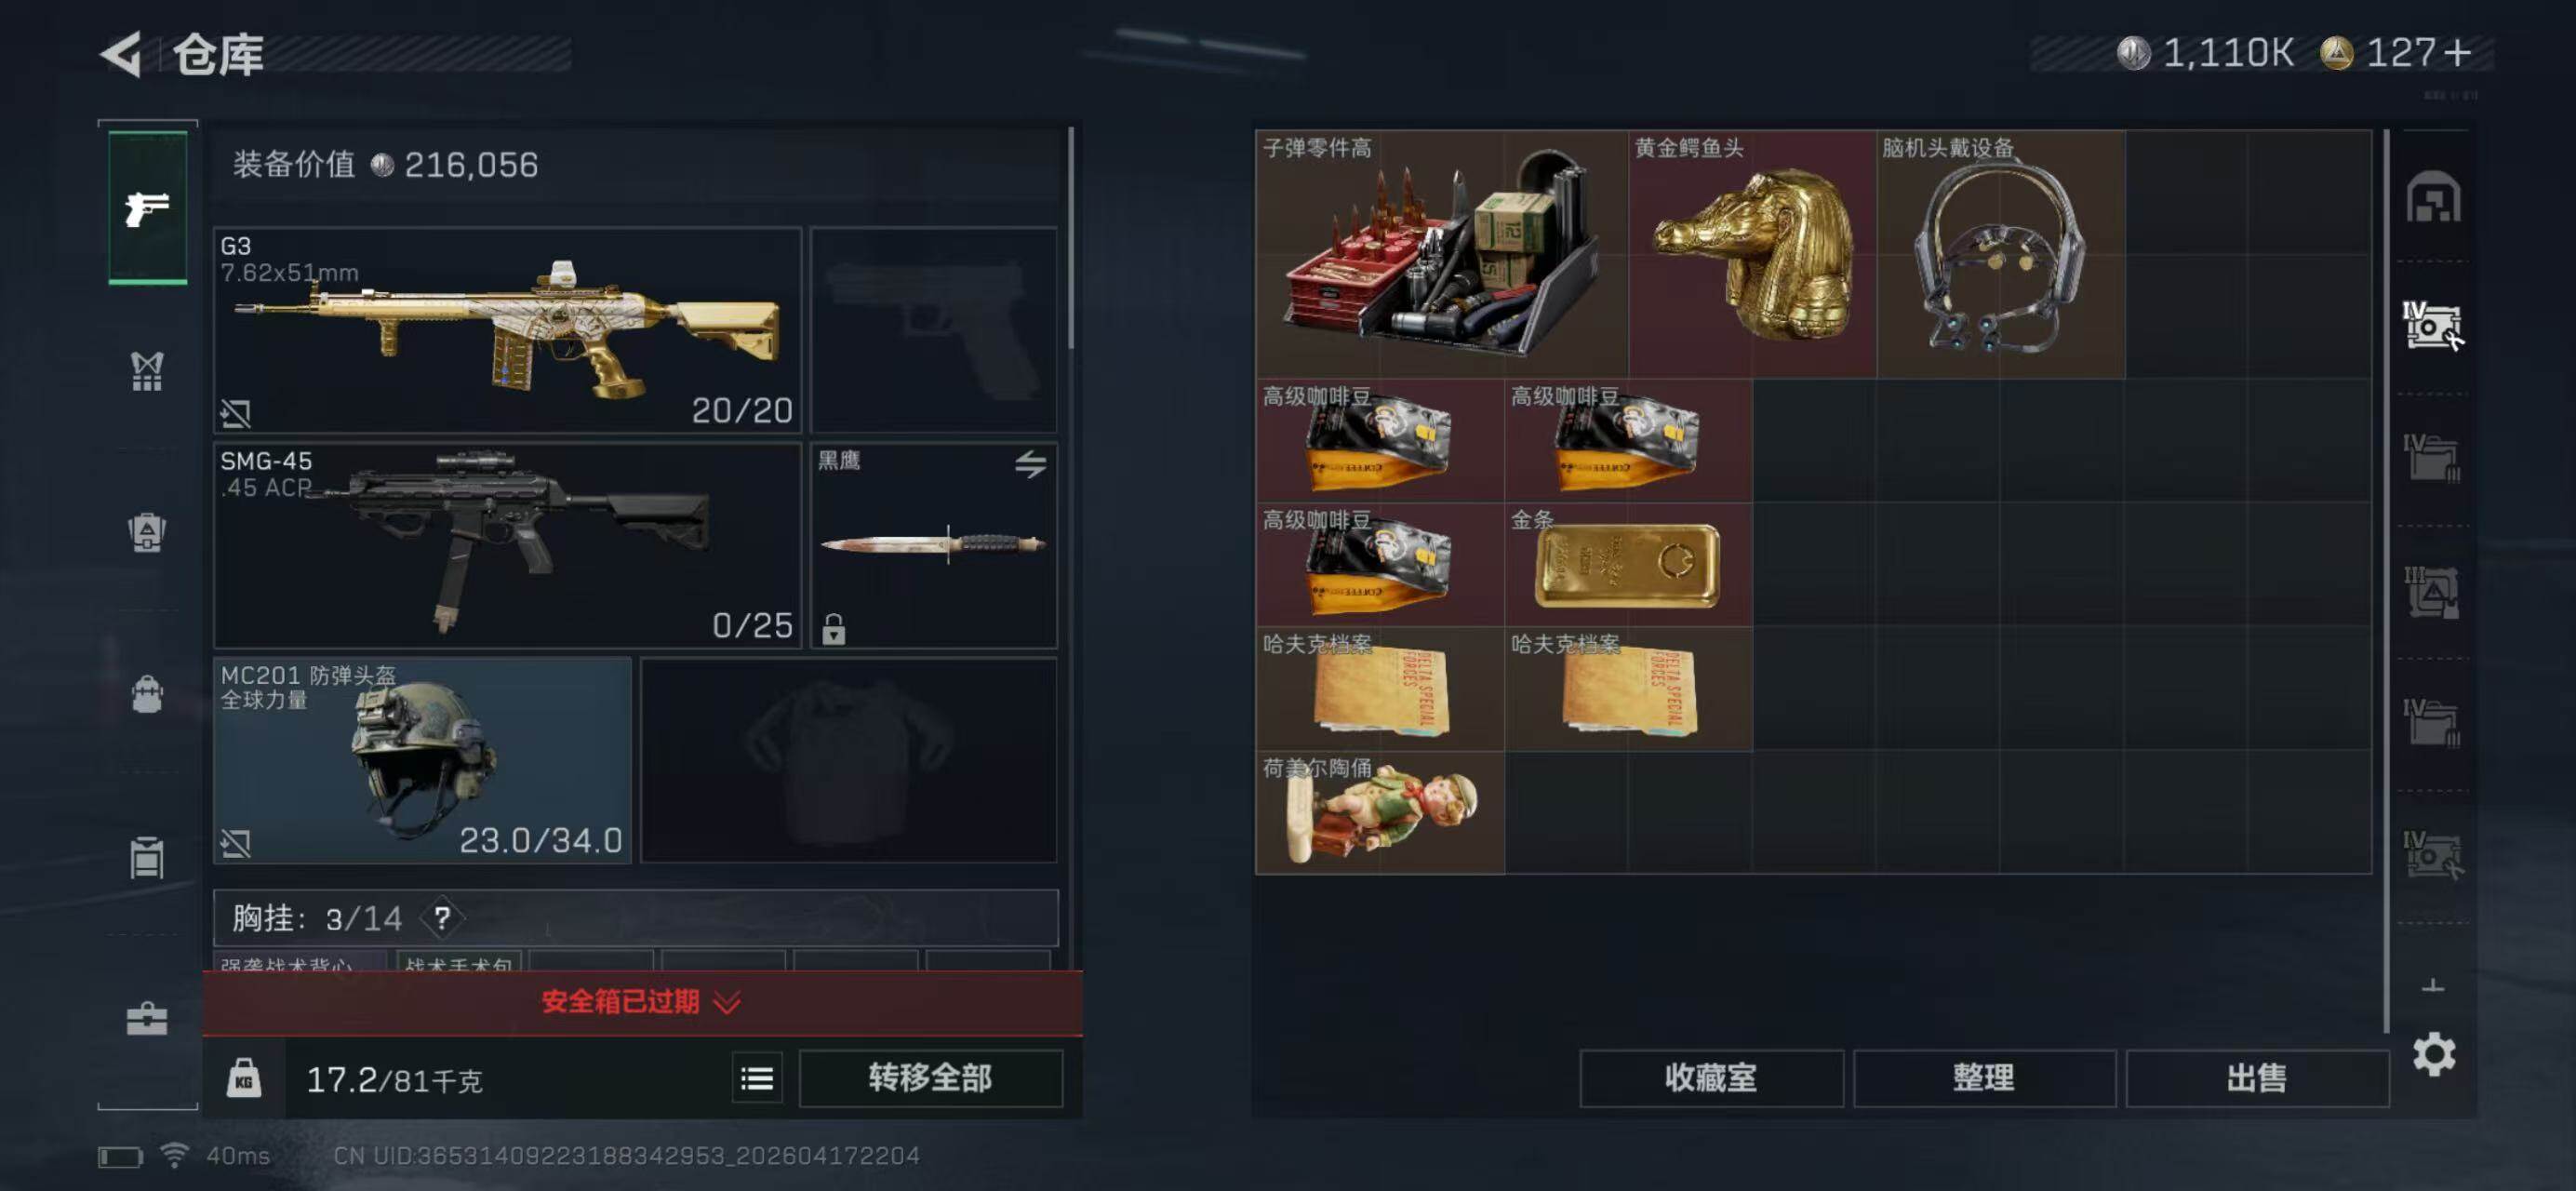Viewport: 2576px width, 1191px height.
Task: Open the main stash home icon
Action: 2433,196
